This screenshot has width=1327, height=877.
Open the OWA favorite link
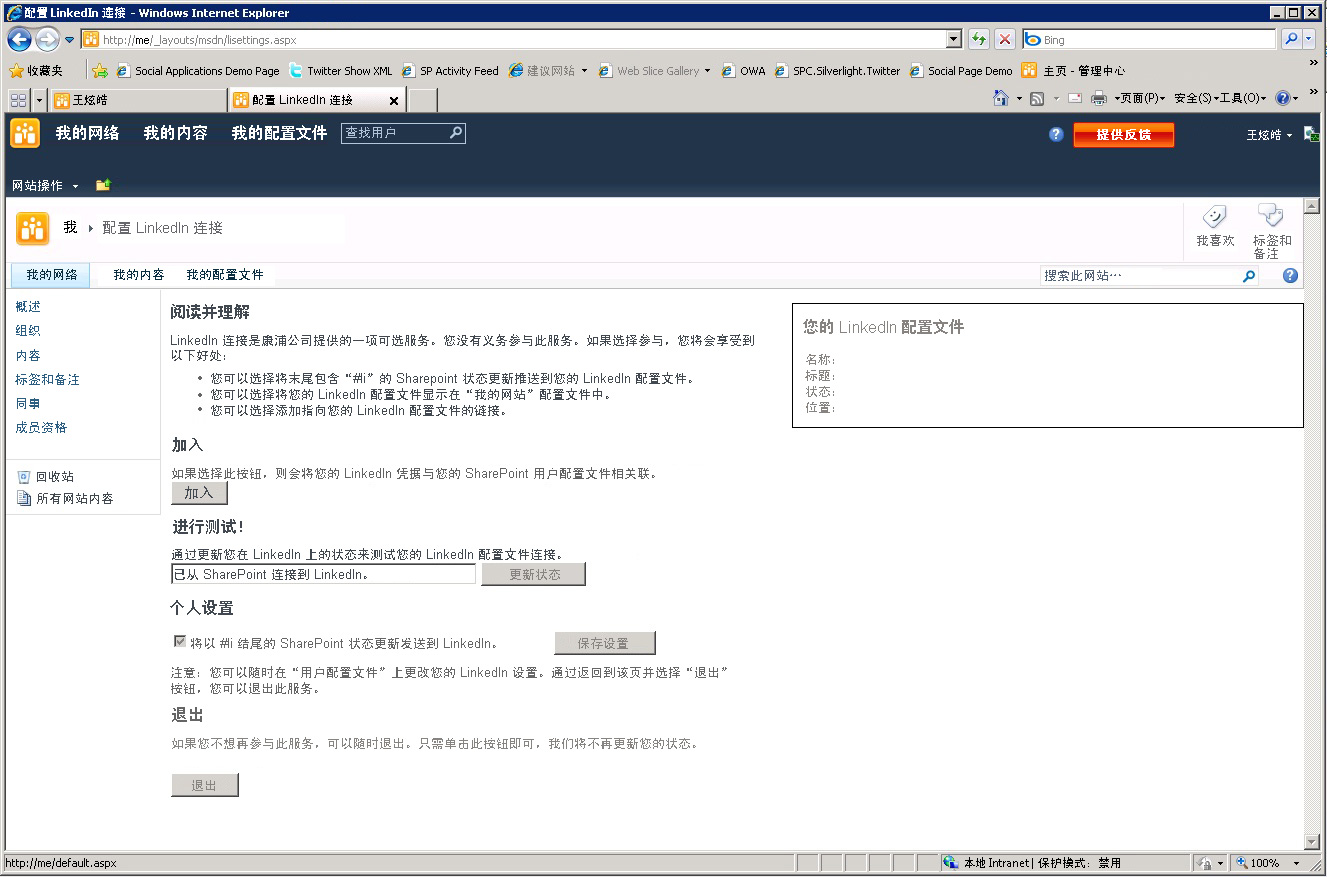[x=743, y=71]
